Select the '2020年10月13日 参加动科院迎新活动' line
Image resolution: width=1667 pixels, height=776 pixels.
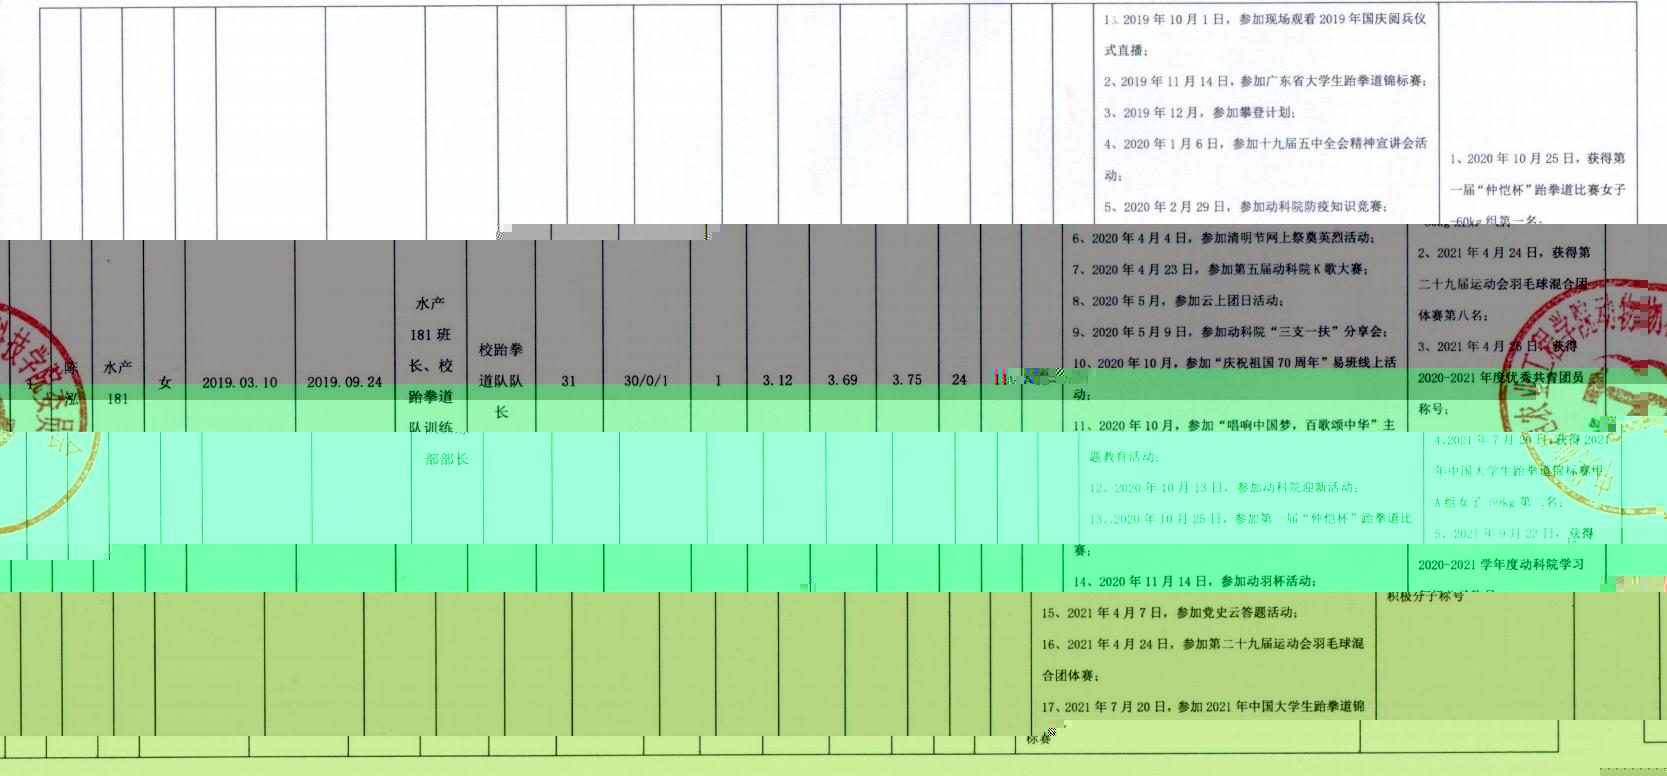click(x=1225, y=488)
